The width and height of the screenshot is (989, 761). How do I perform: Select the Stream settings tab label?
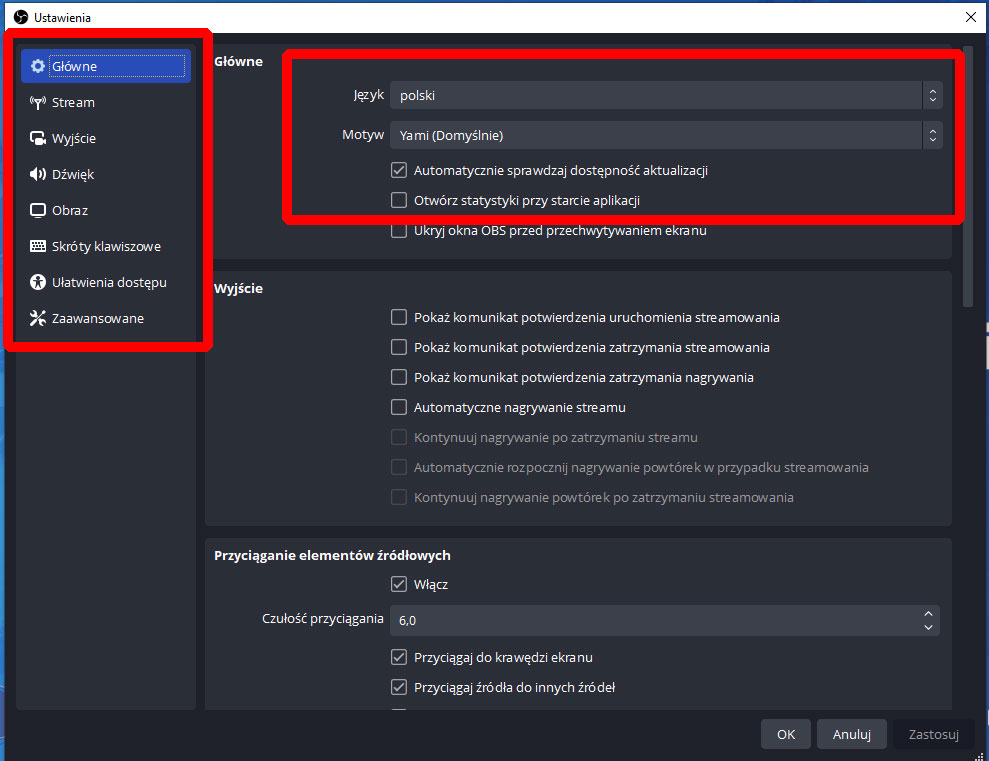point(73,103)
